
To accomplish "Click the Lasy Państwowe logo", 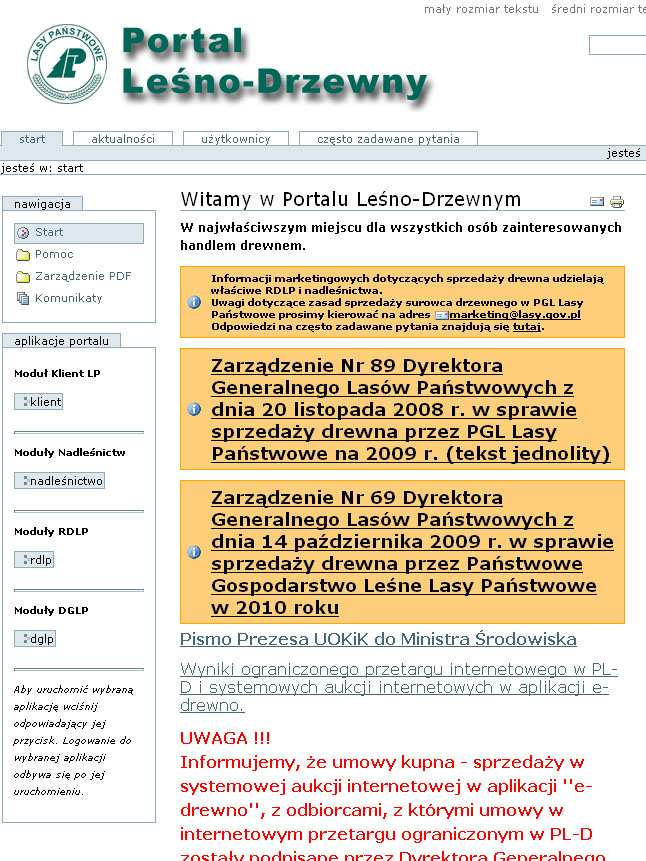I will click(x=66, y=64).
